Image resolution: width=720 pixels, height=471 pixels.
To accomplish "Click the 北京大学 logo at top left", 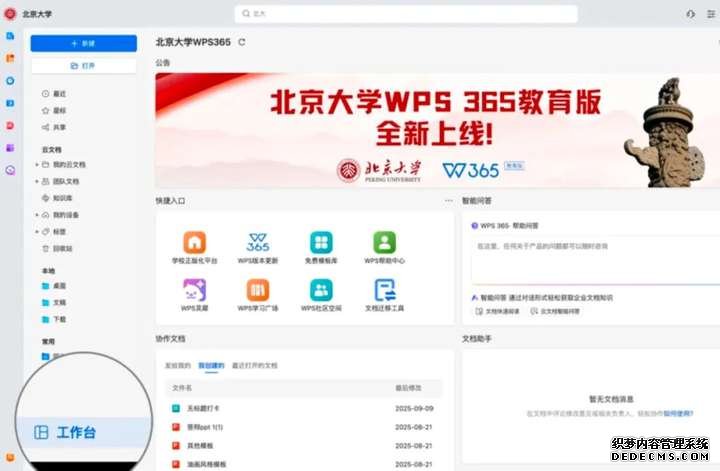I will tap(10, 14).
